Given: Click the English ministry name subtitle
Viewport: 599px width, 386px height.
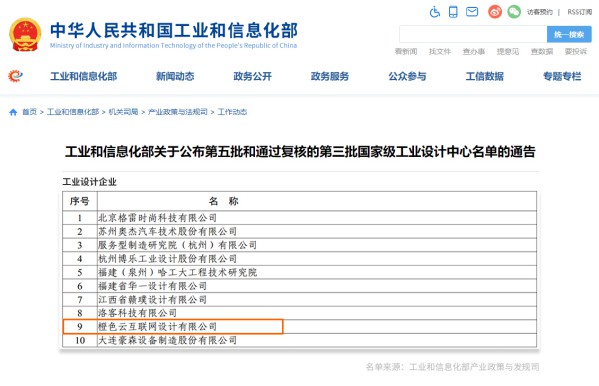Looking at the screenshot, I should click(x=173, y=45).
